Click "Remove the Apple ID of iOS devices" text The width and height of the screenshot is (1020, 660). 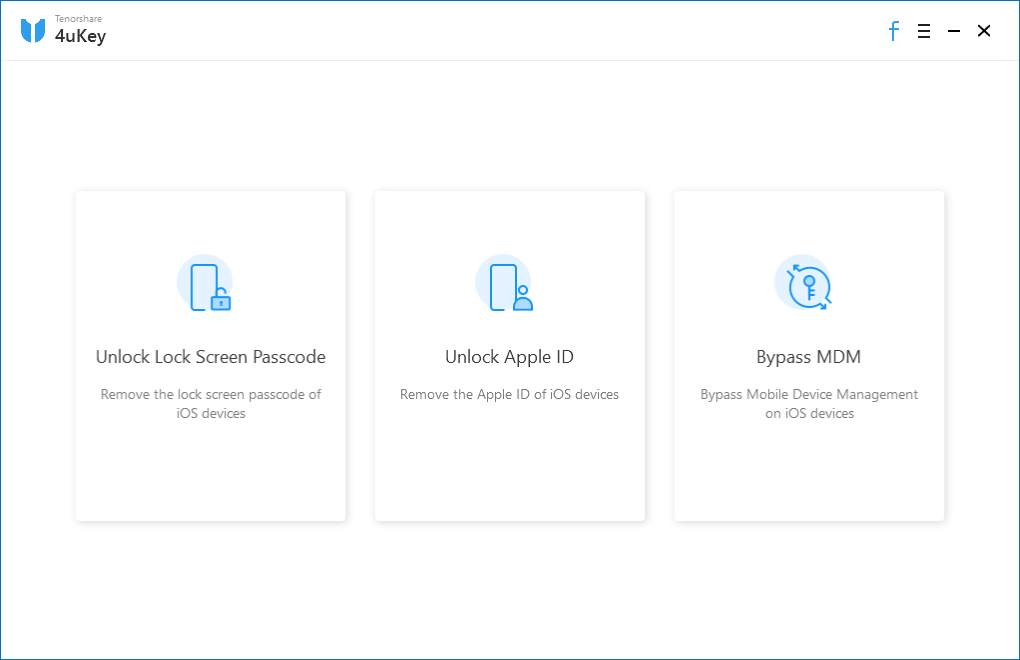509,394
